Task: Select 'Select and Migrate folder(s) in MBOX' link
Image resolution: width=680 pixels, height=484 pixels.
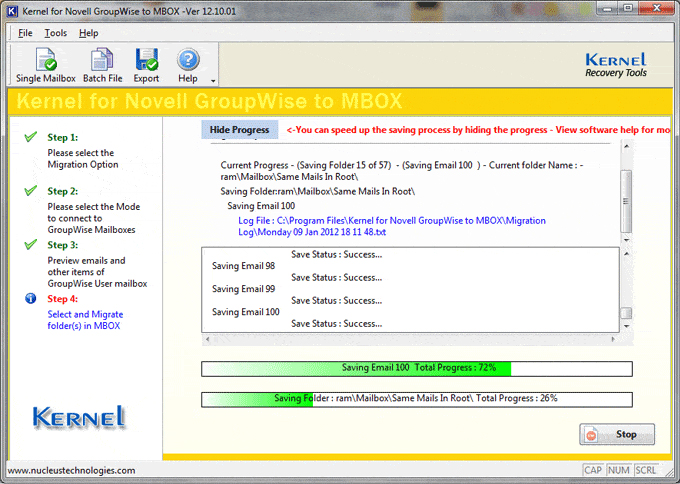Action: click(x=85, y=320)
